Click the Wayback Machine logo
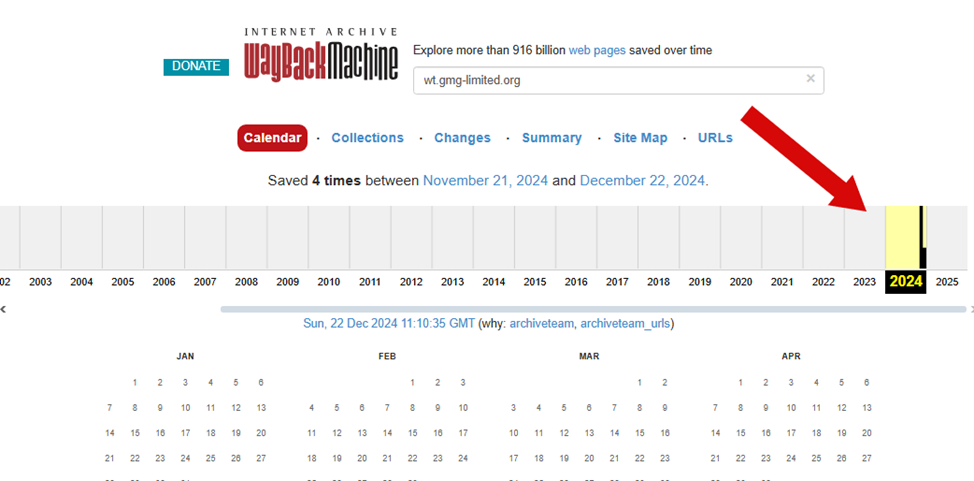The height and width of the screenshot is (481, 974). 321,54
